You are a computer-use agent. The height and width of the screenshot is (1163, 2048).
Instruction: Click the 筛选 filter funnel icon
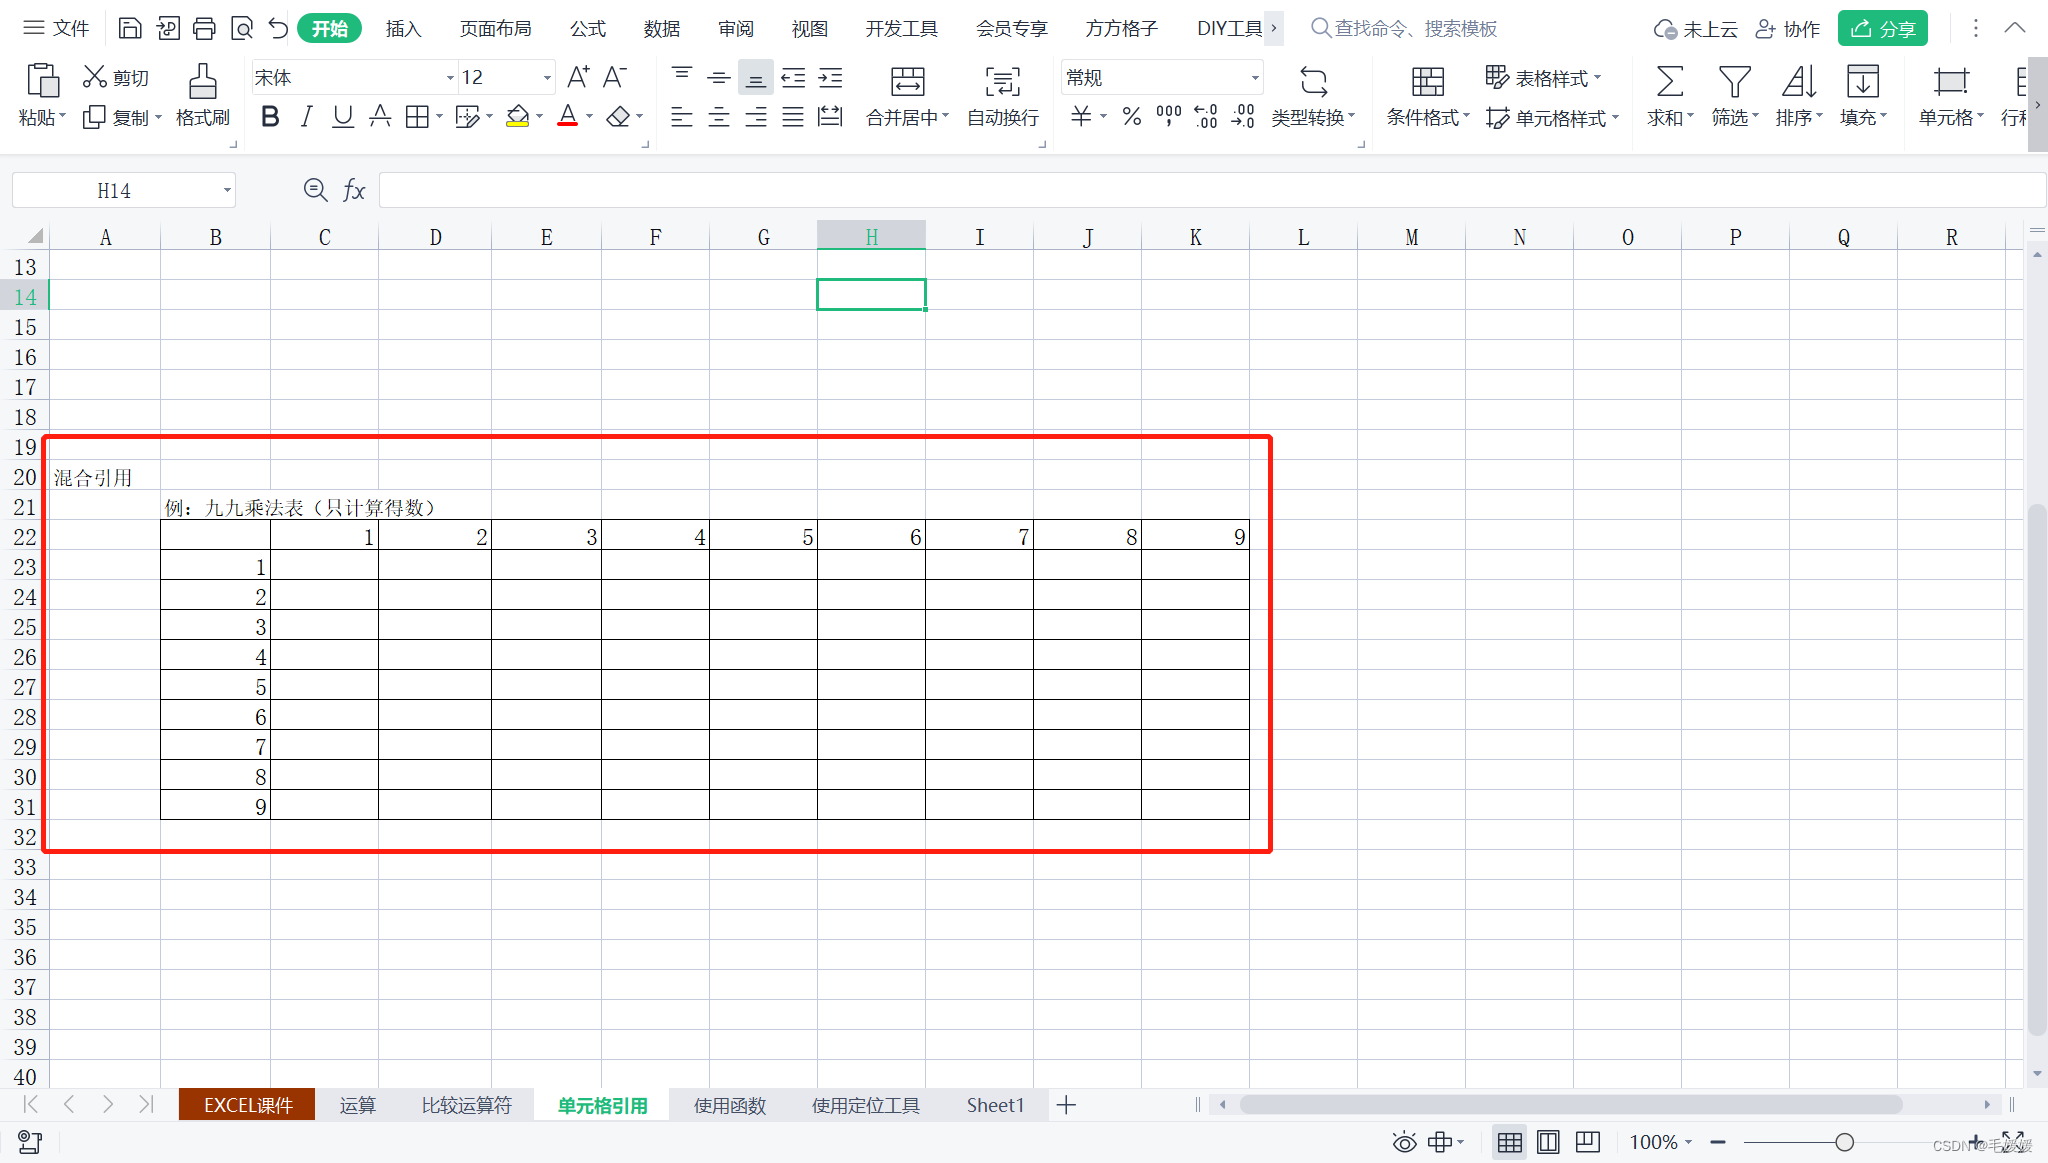click(x=1734, y=81)
